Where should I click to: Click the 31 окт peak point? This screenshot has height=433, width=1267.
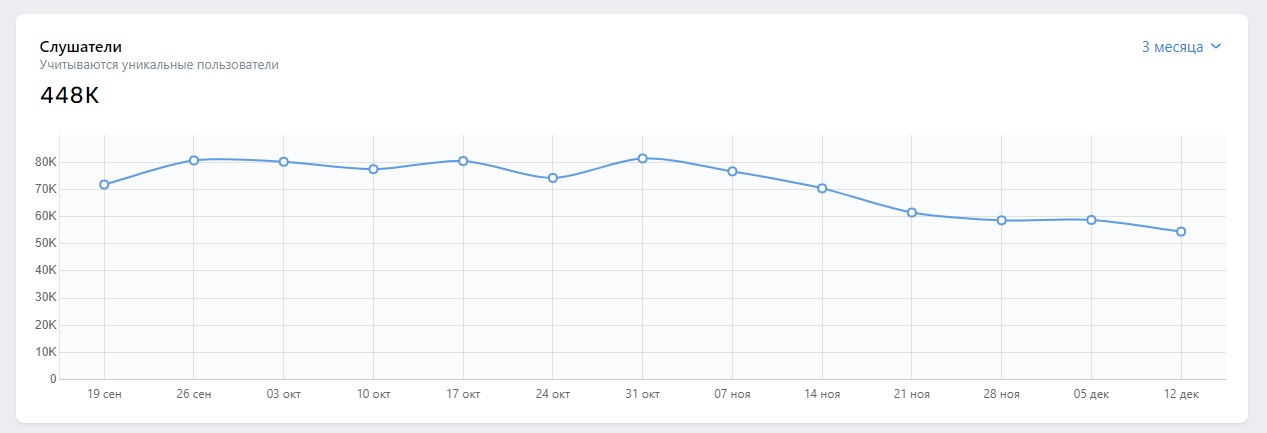(643, 158)
